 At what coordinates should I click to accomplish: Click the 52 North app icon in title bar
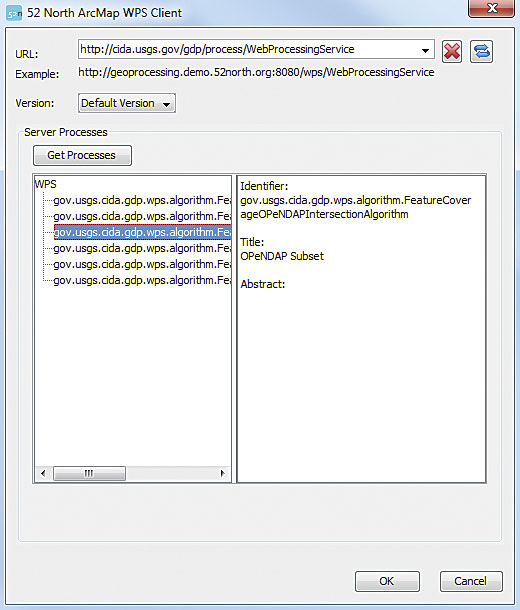point(14,14)
